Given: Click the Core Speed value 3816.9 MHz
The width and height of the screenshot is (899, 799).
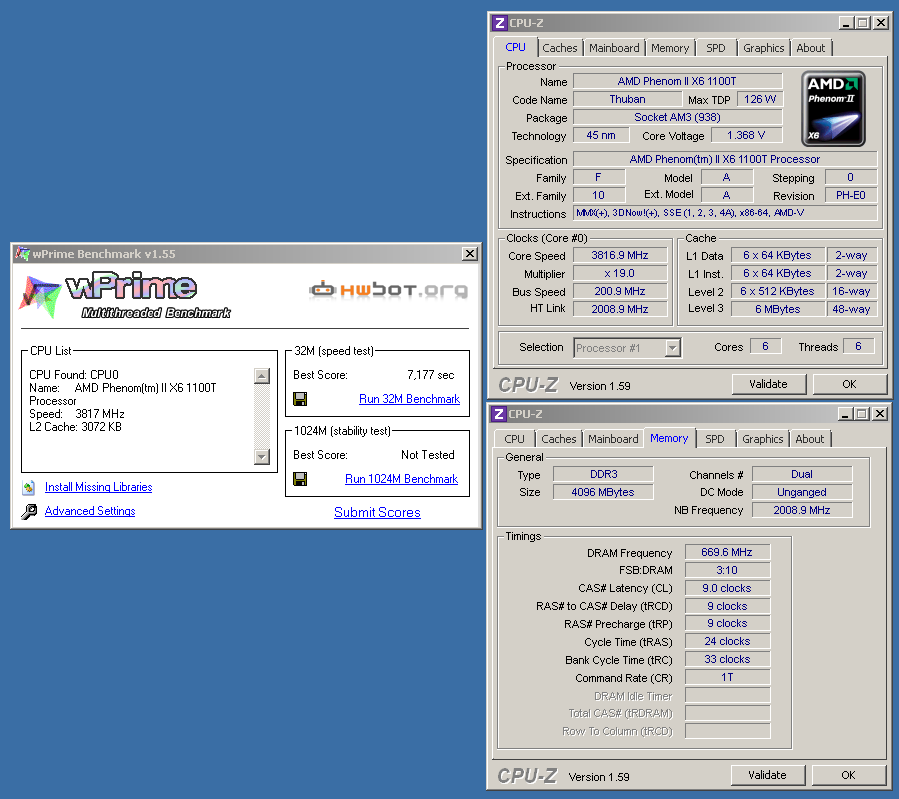Looking at the screenshot, I should [620, 256].
